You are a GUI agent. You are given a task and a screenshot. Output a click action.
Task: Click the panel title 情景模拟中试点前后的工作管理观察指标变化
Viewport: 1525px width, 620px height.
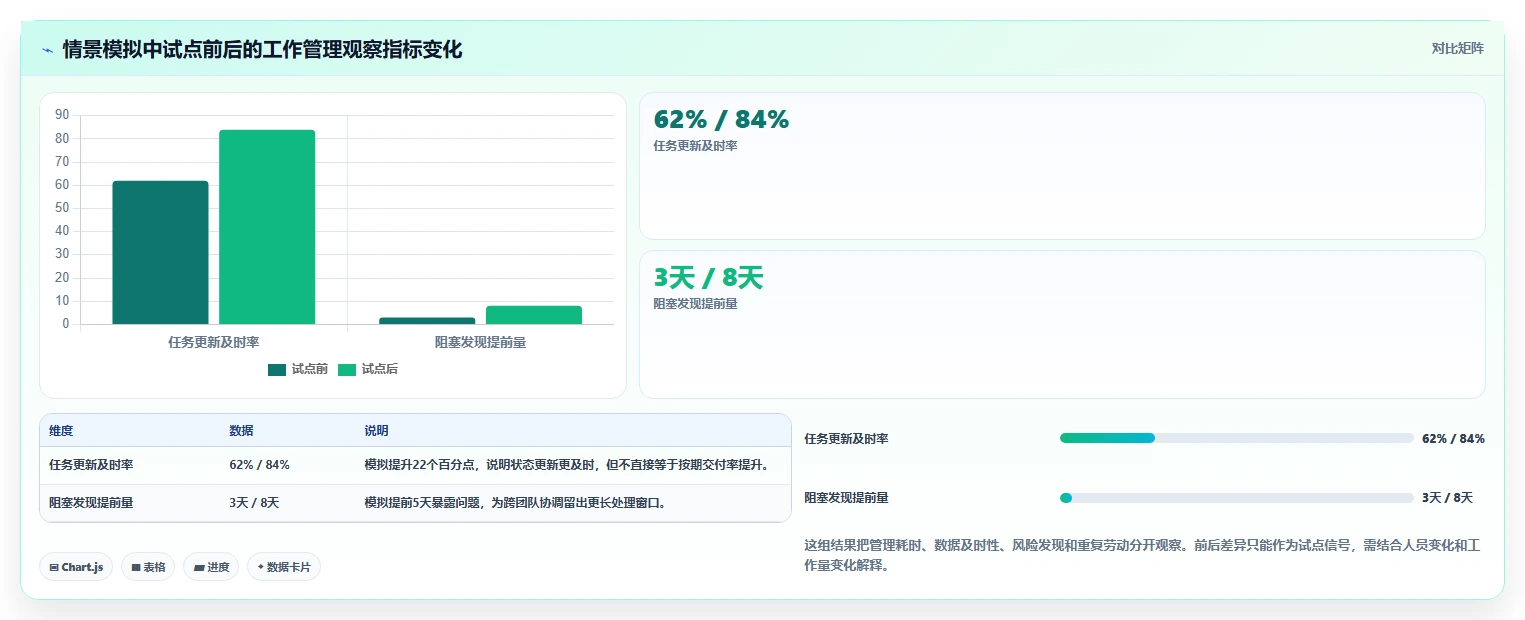click(262, 50)
